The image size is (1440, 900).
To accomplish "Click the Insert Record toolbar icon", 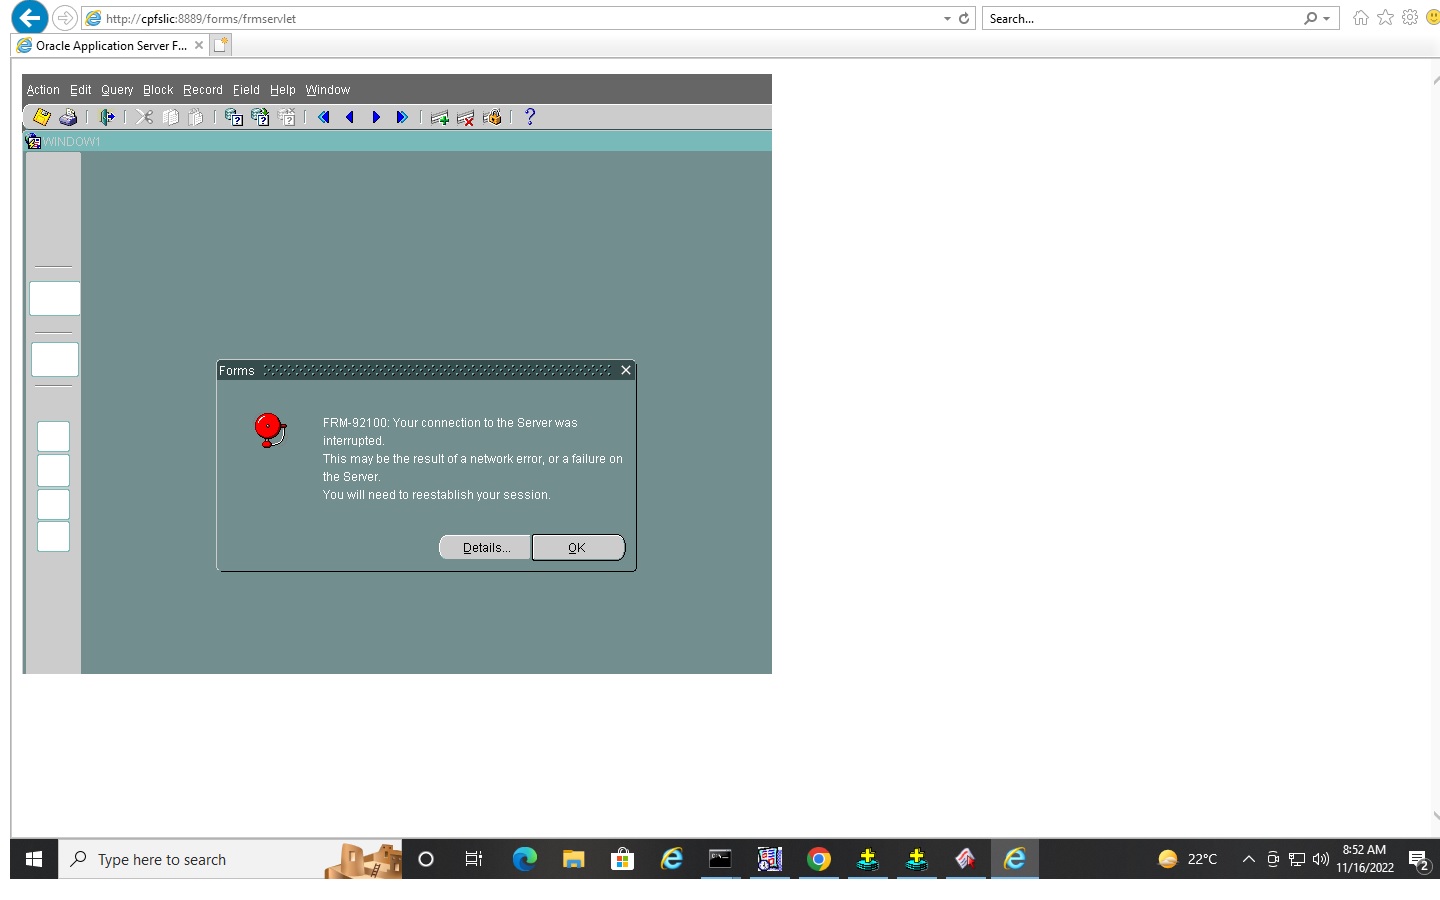I will (439, 117).
